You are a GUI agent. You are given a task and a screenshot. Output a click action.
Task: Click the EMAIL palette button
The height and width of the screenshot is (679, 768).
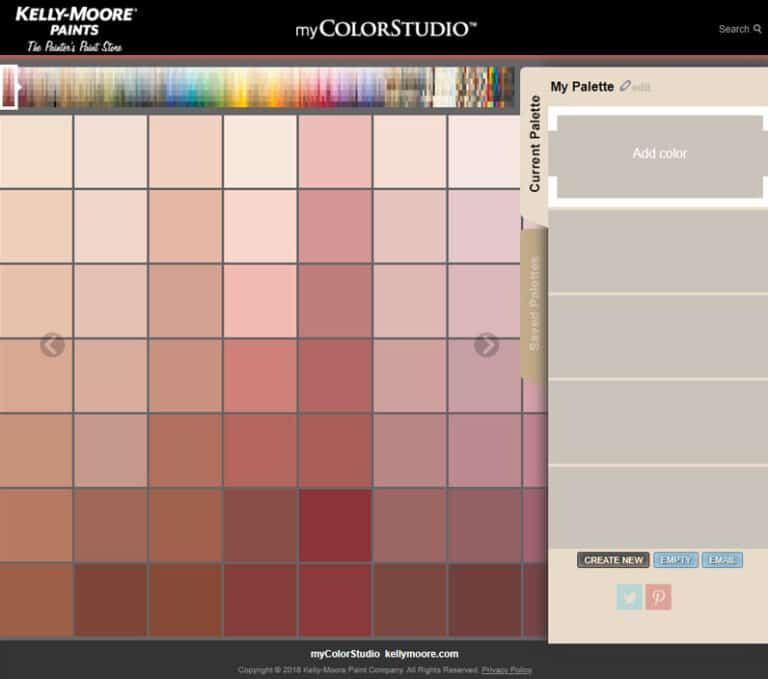click(722, 560)
